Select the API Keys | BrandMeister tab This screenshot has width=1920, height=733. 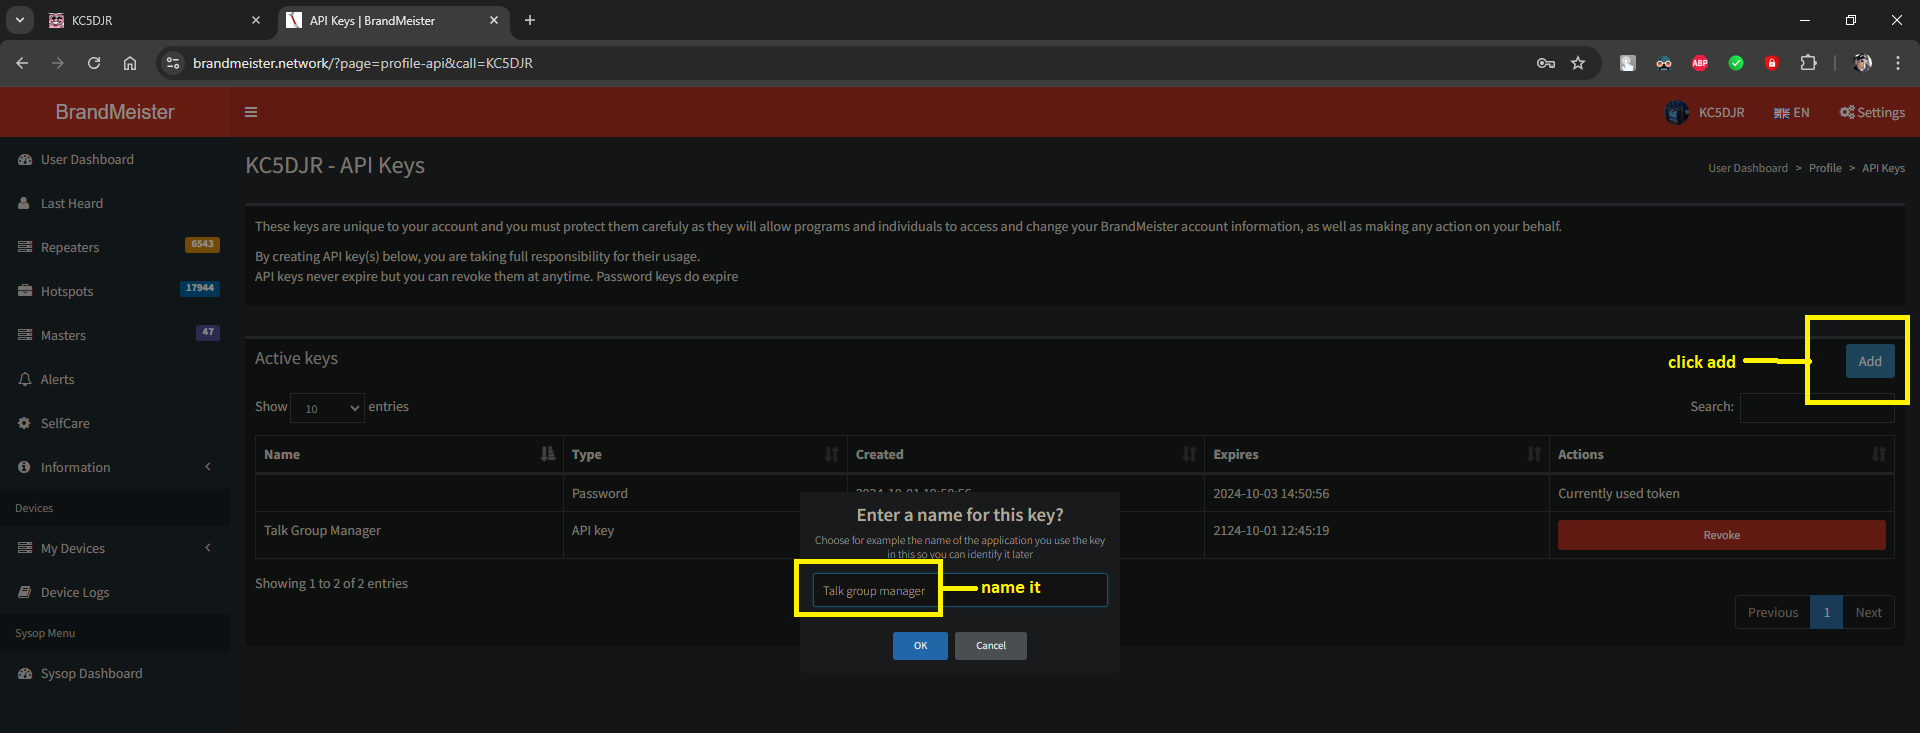pos(393,20)
